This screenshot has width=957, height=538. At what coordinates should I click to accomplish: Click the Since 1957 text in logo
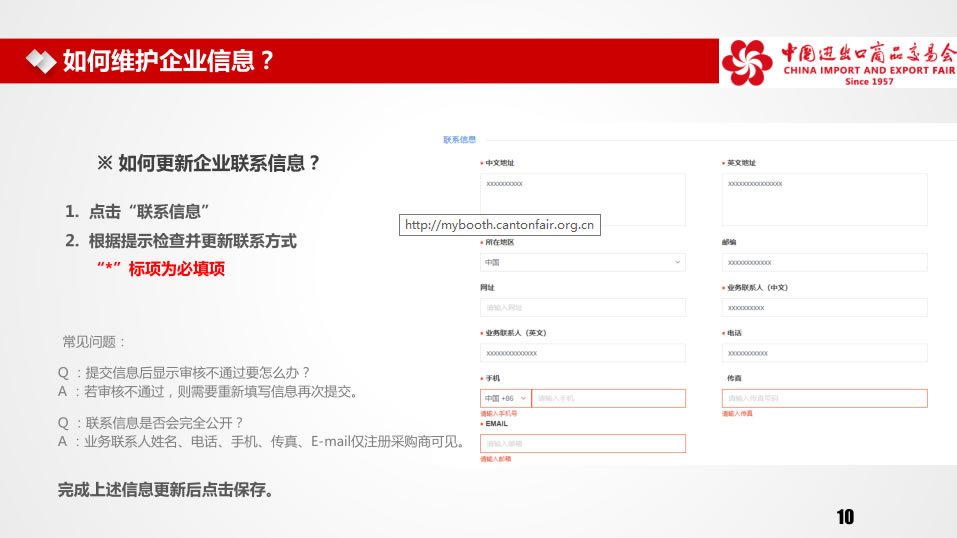(869, 81)
